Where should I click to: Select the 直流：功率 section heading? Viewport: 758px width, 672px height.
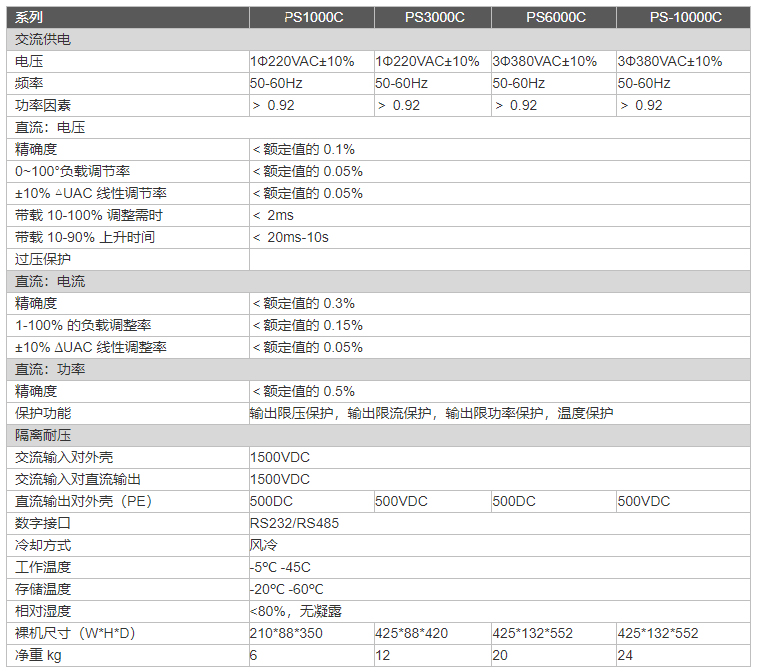[50, 370]
